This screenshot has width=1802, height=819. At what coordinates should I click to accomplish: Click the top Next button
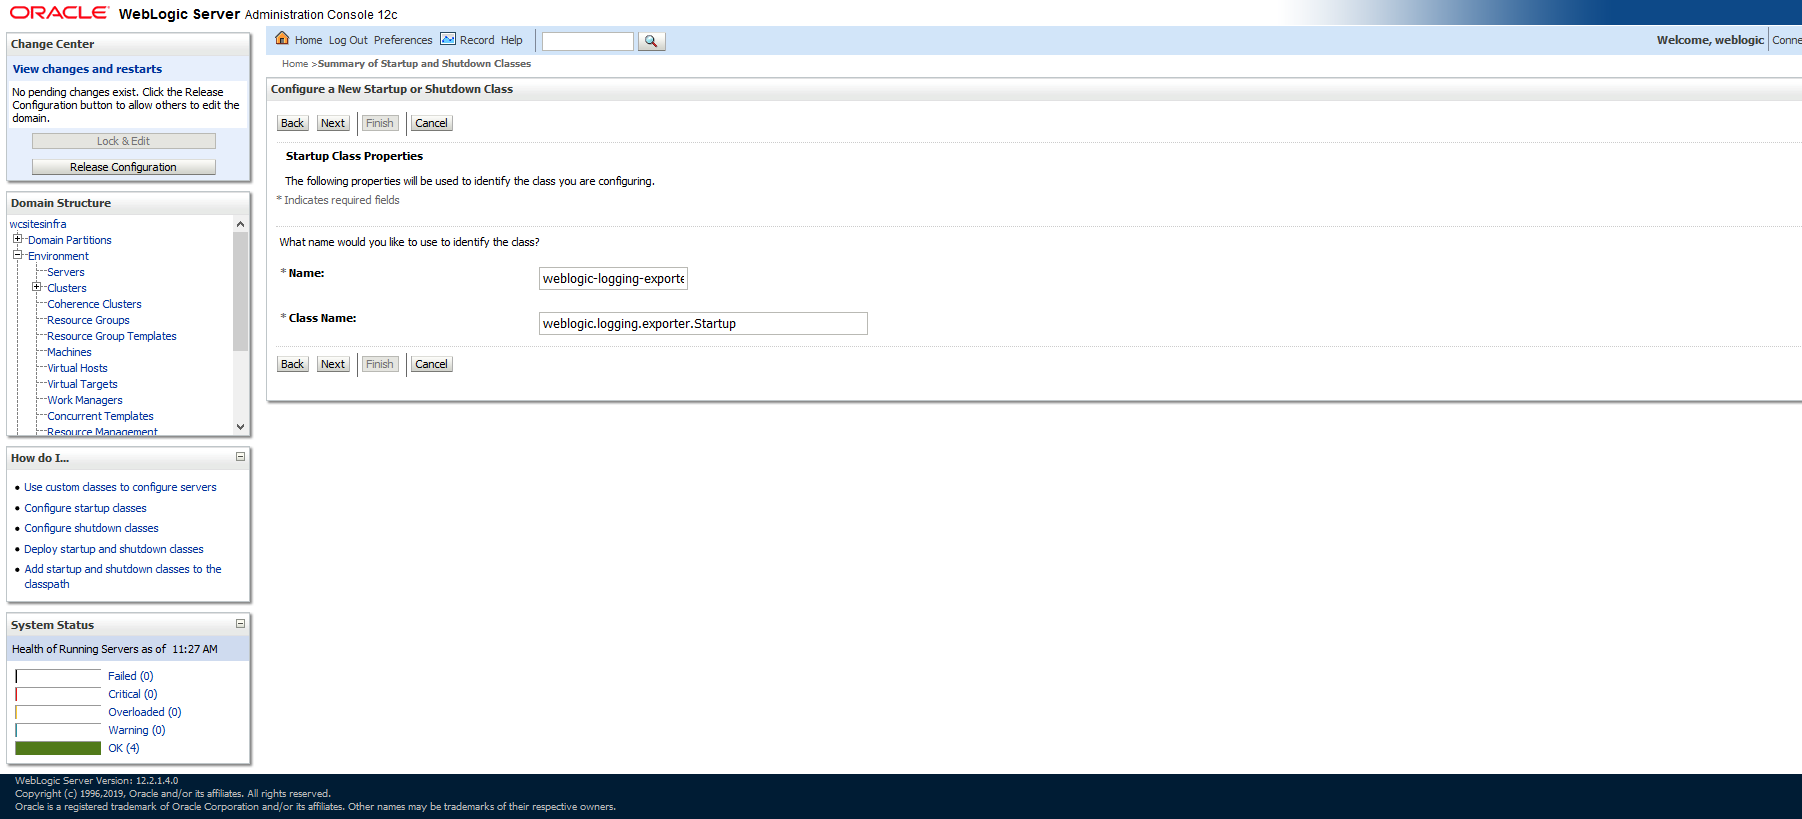point(333,123)
